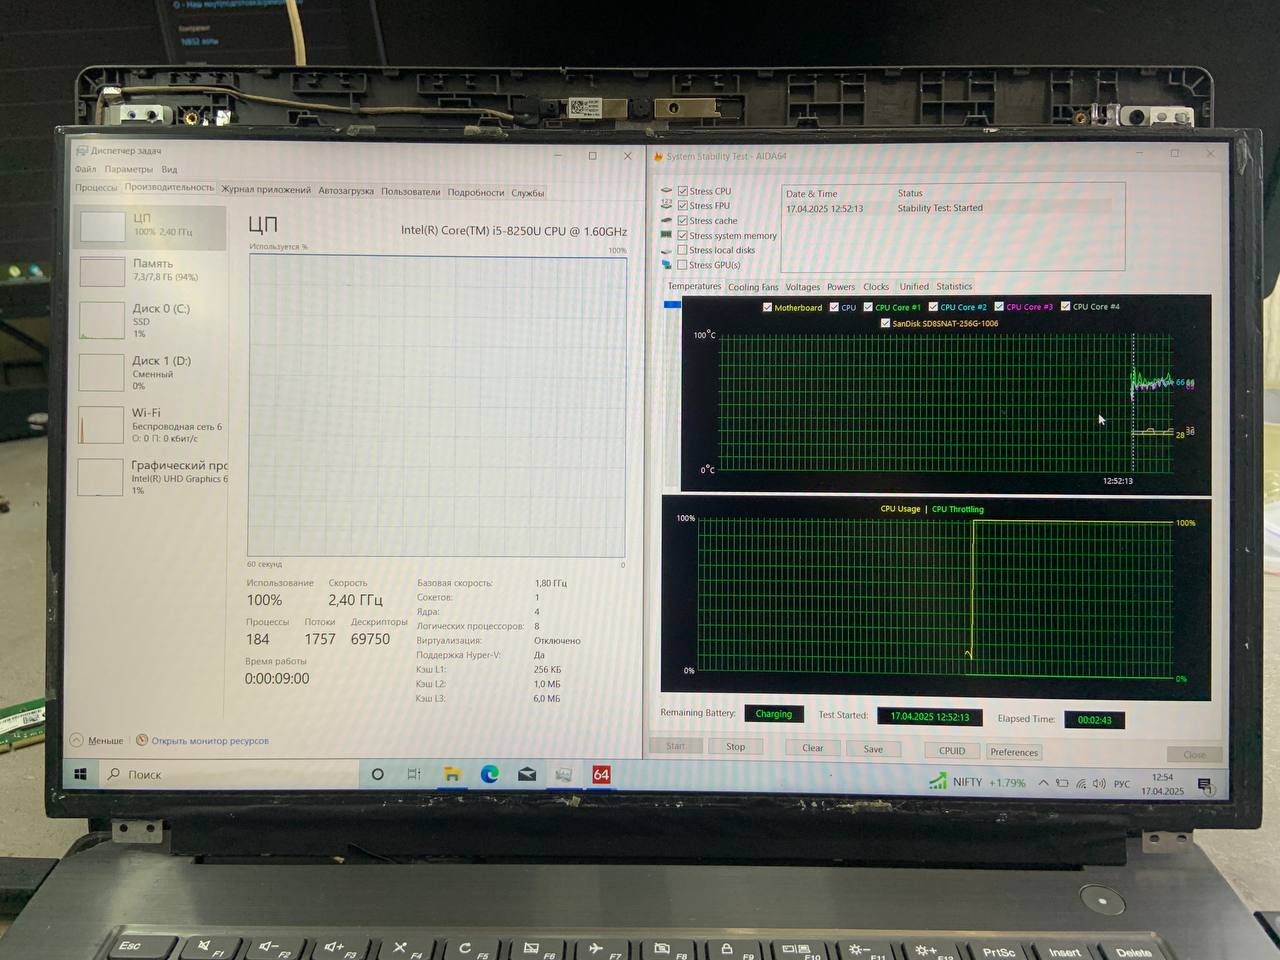The image size is (1280, 960).
Task: Switch to the Cooling Fans tab
Action: (753, 287)
